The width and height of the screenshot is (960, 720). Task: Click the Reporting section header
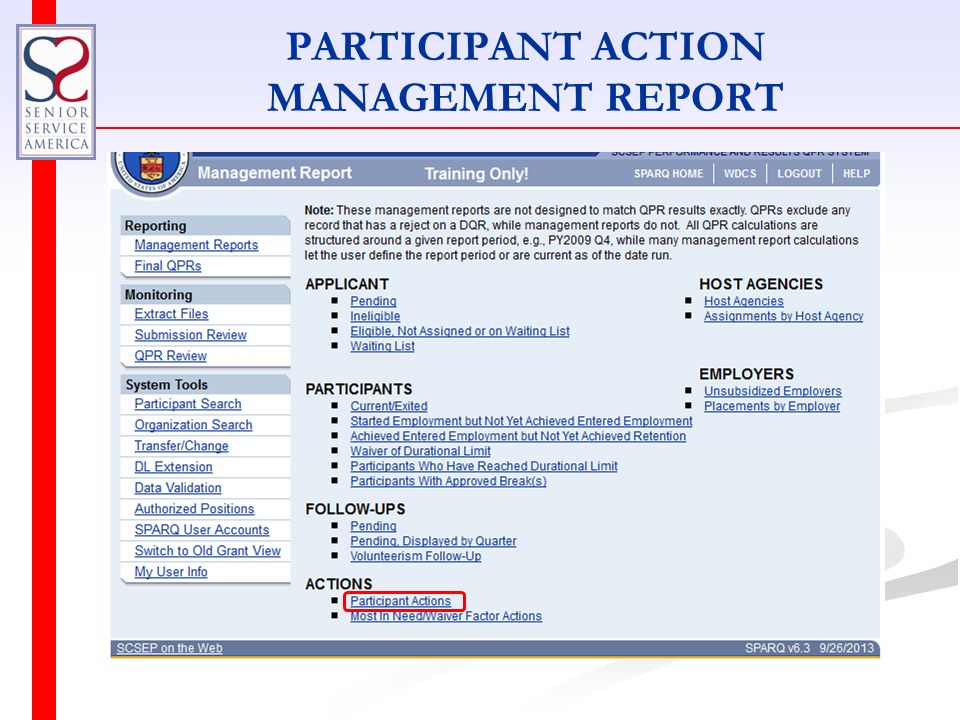pos(205,225)
